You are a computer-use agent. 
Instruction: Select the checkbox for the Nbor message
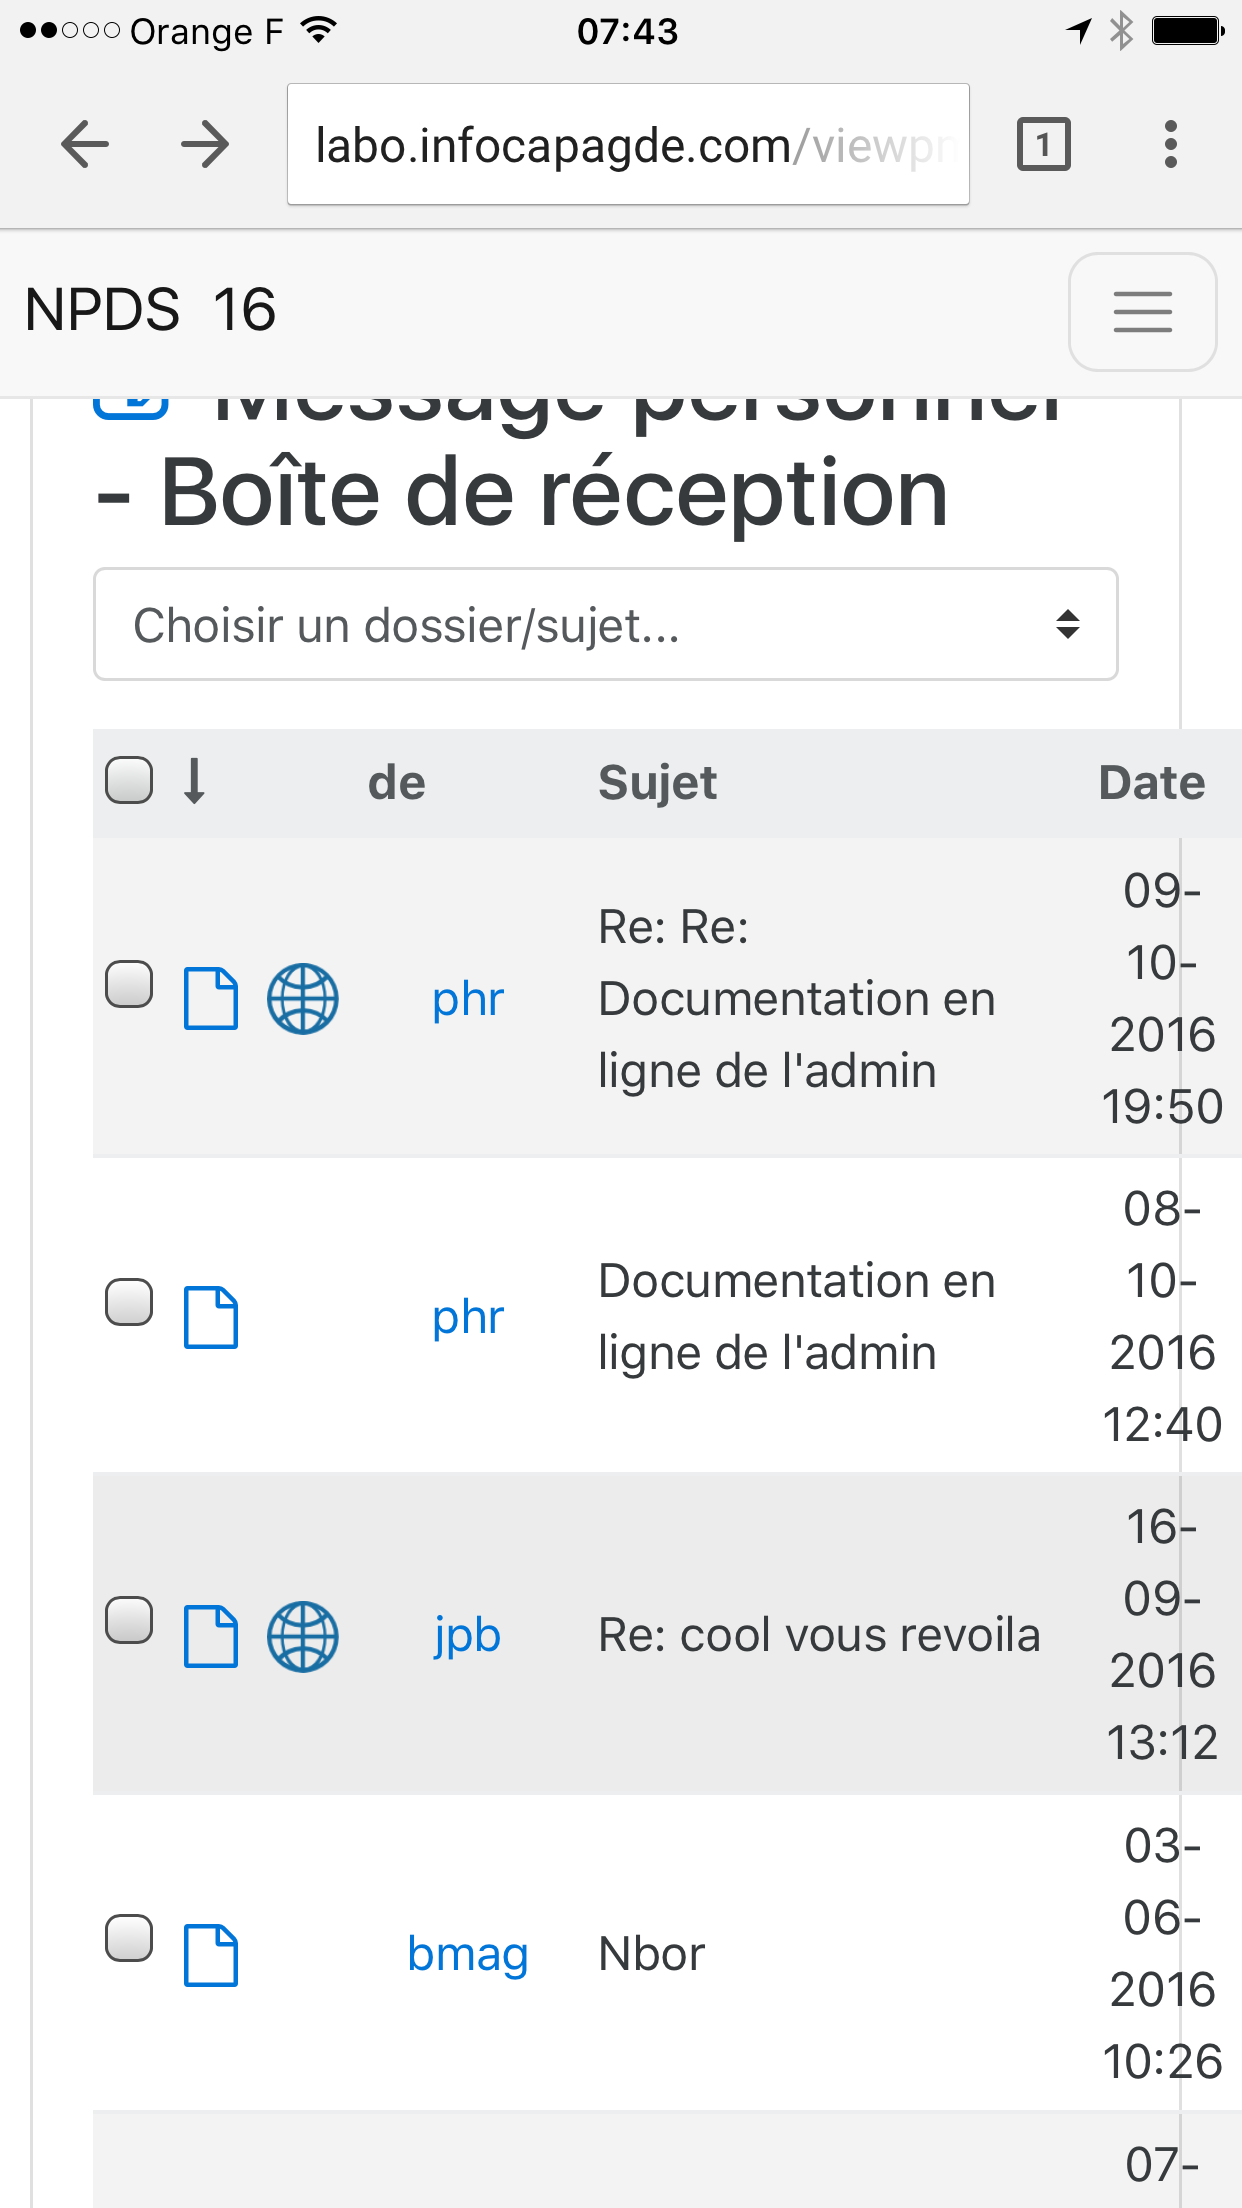click(x=130, y=1939)
